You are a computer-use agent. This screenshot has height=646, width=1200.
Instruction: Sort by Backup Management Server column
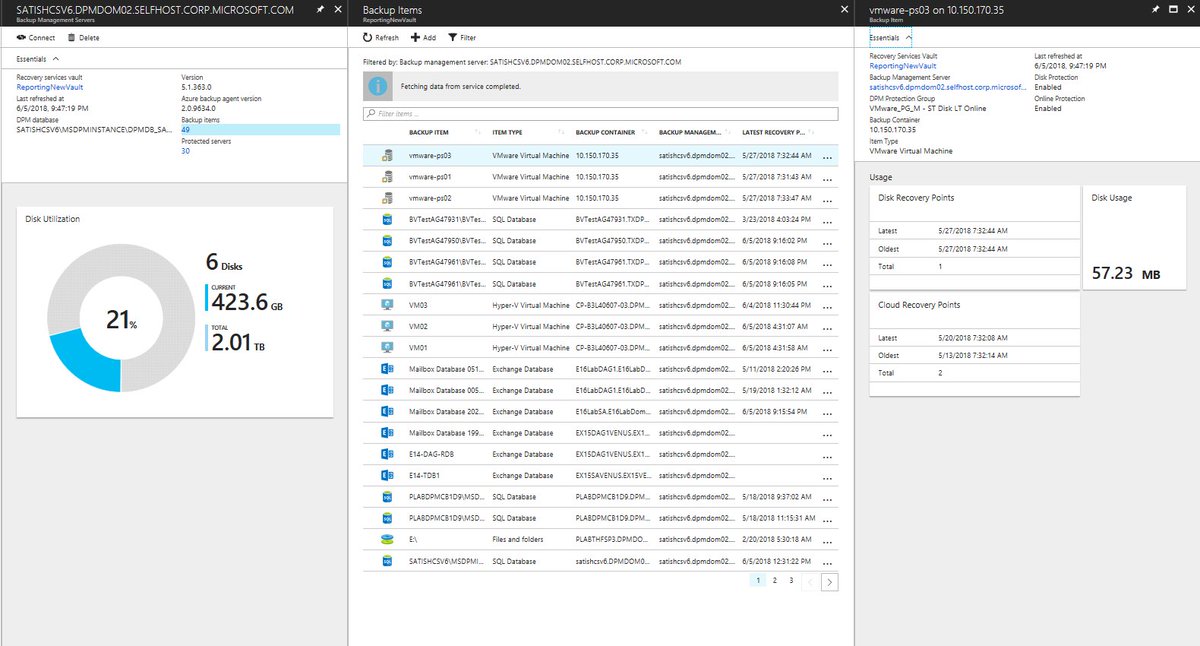coord(690,133)
